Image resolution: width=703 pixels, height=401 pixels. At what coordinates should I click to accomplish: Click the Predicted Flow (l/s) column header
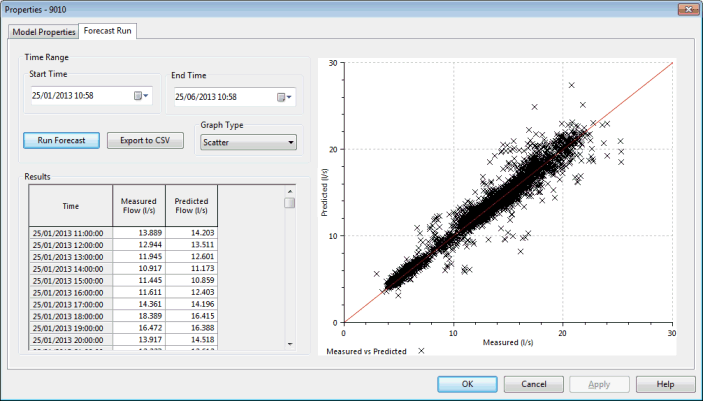pyautogui.click(x=191, y=206)
